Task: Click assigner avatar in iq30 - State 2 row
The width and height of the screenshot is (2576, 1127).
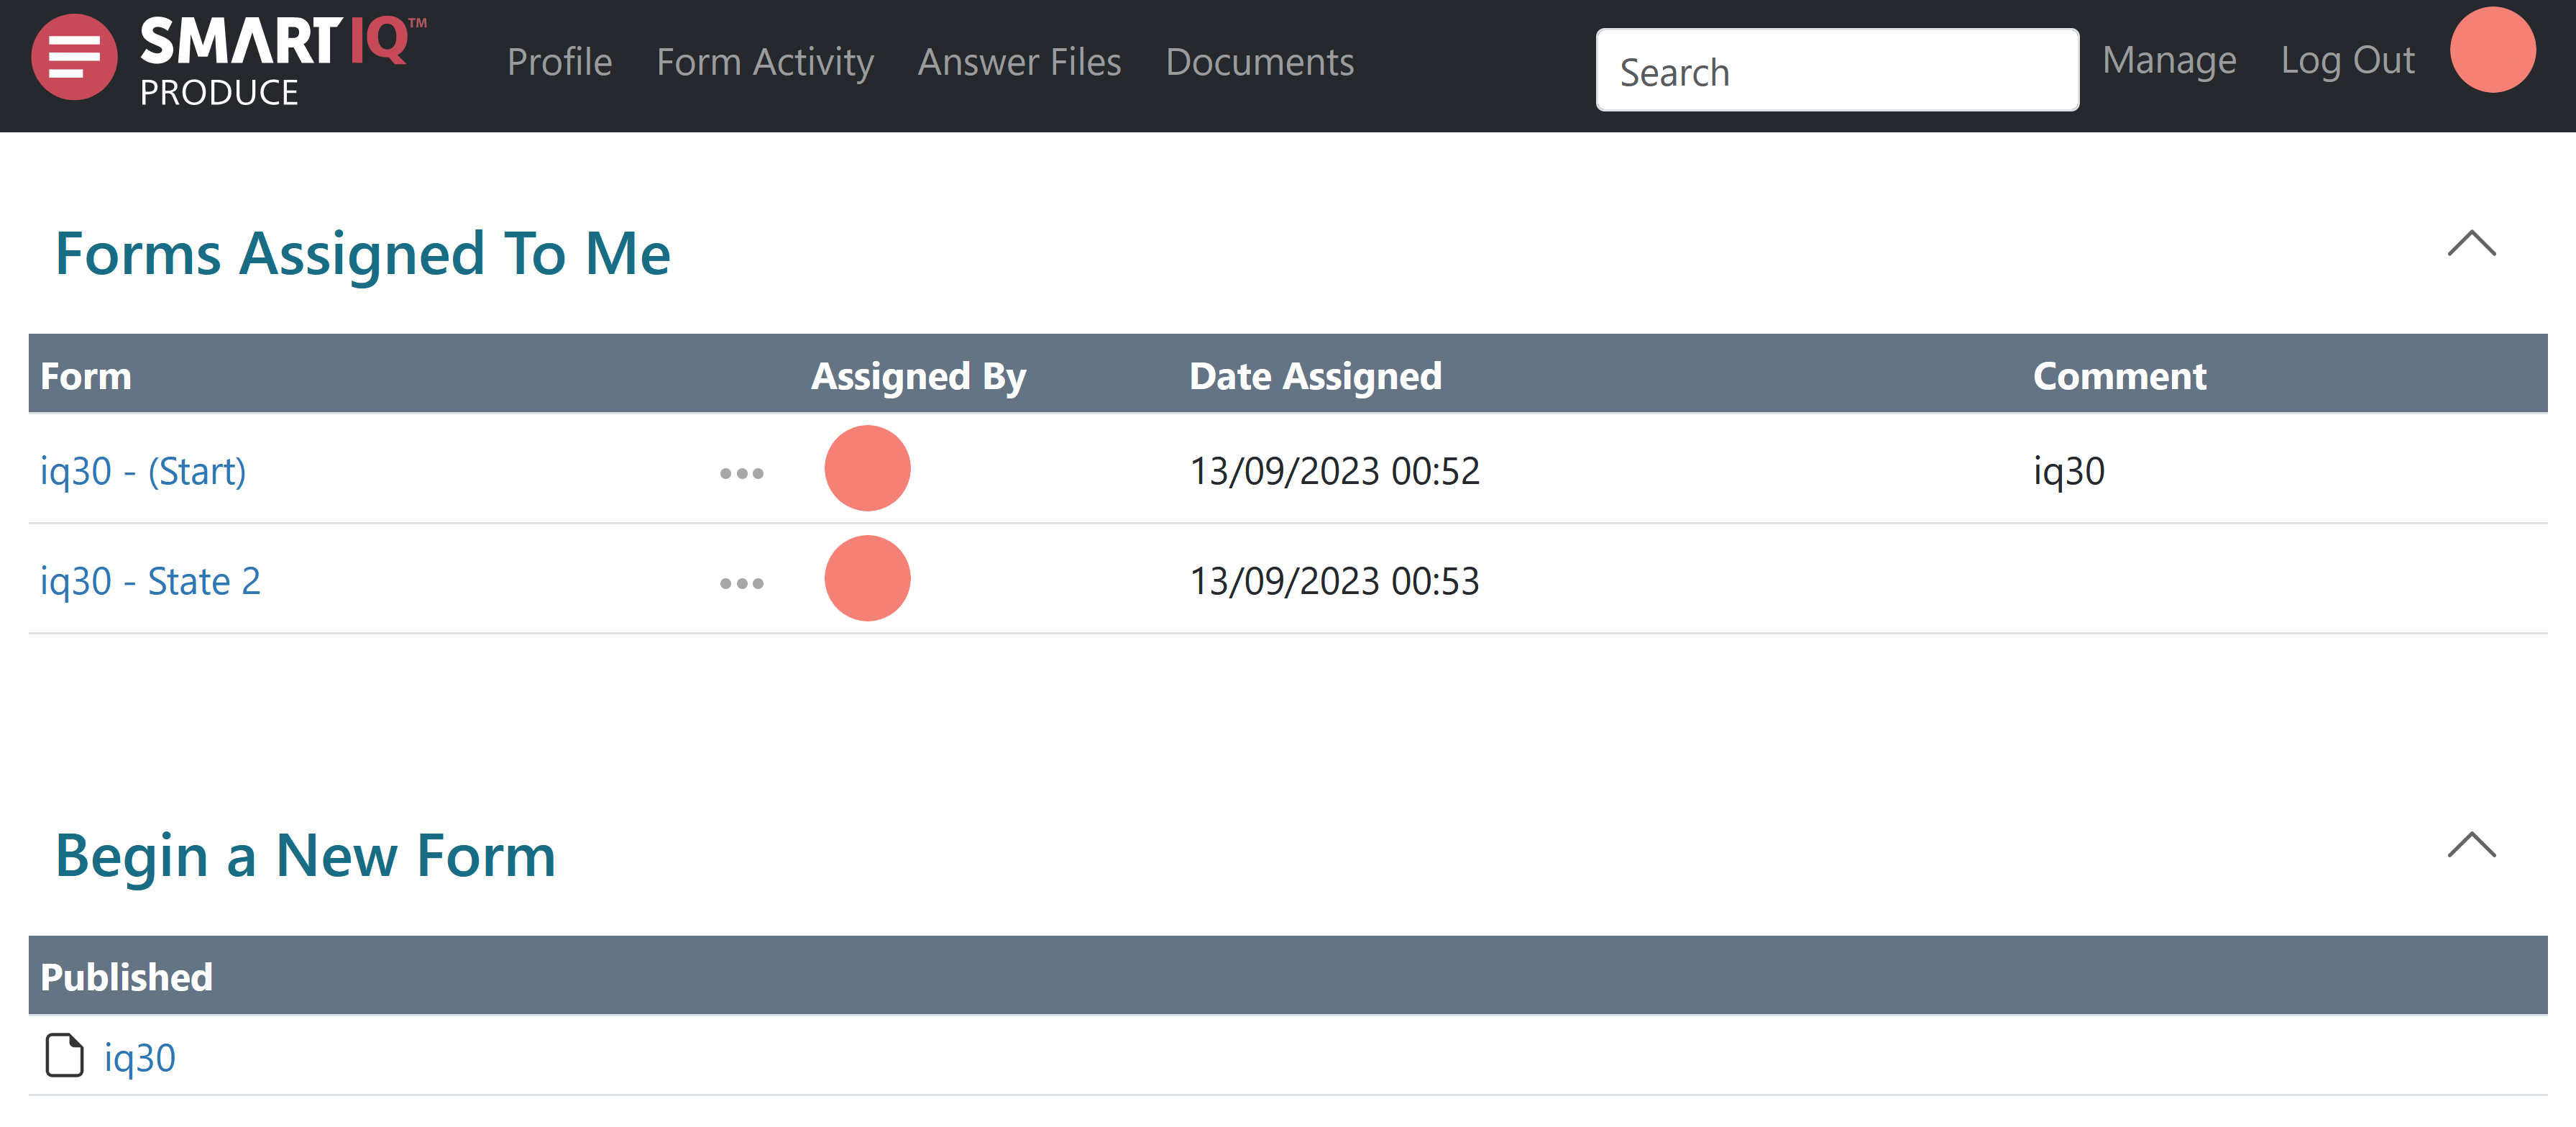Action: [x=867, y=579]
